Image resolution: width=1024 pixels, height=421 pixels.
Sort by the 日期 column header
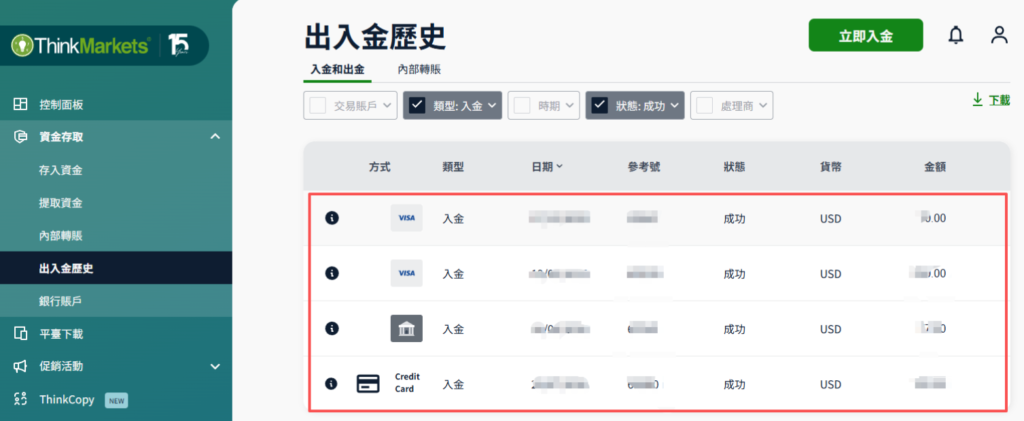[547, 166]
